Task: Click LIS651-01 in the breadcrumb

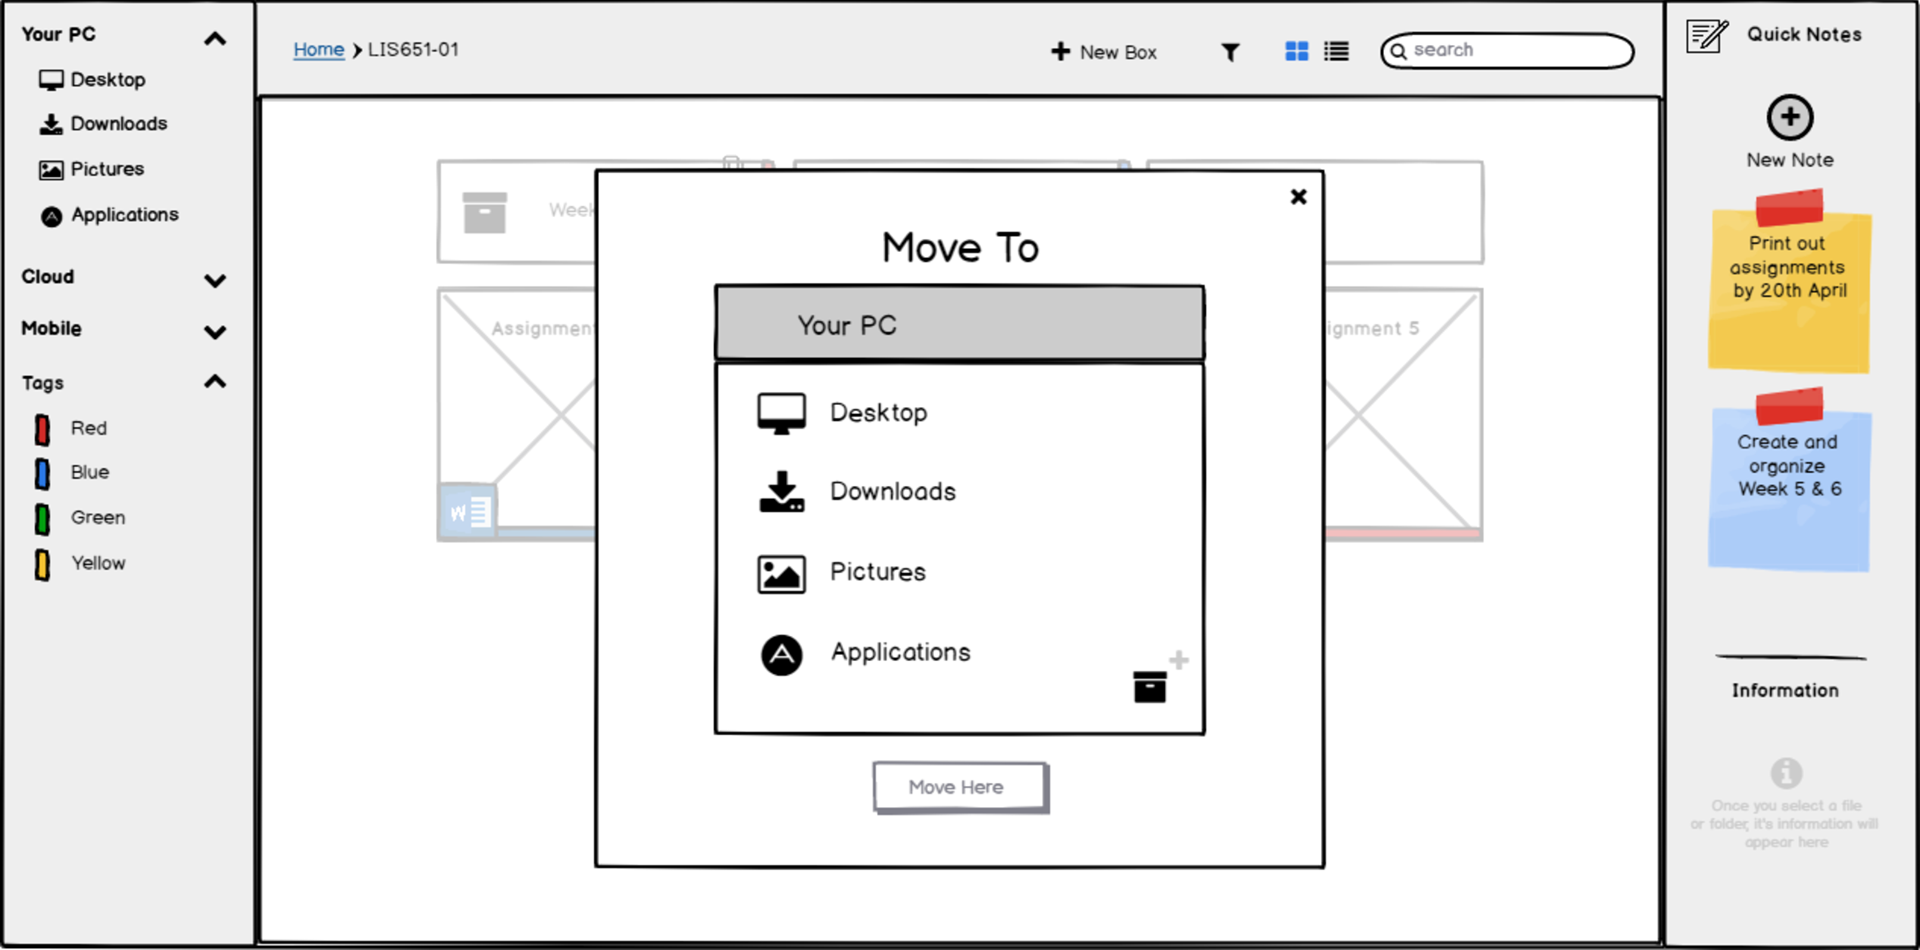Action: click(x=413, y=50)
